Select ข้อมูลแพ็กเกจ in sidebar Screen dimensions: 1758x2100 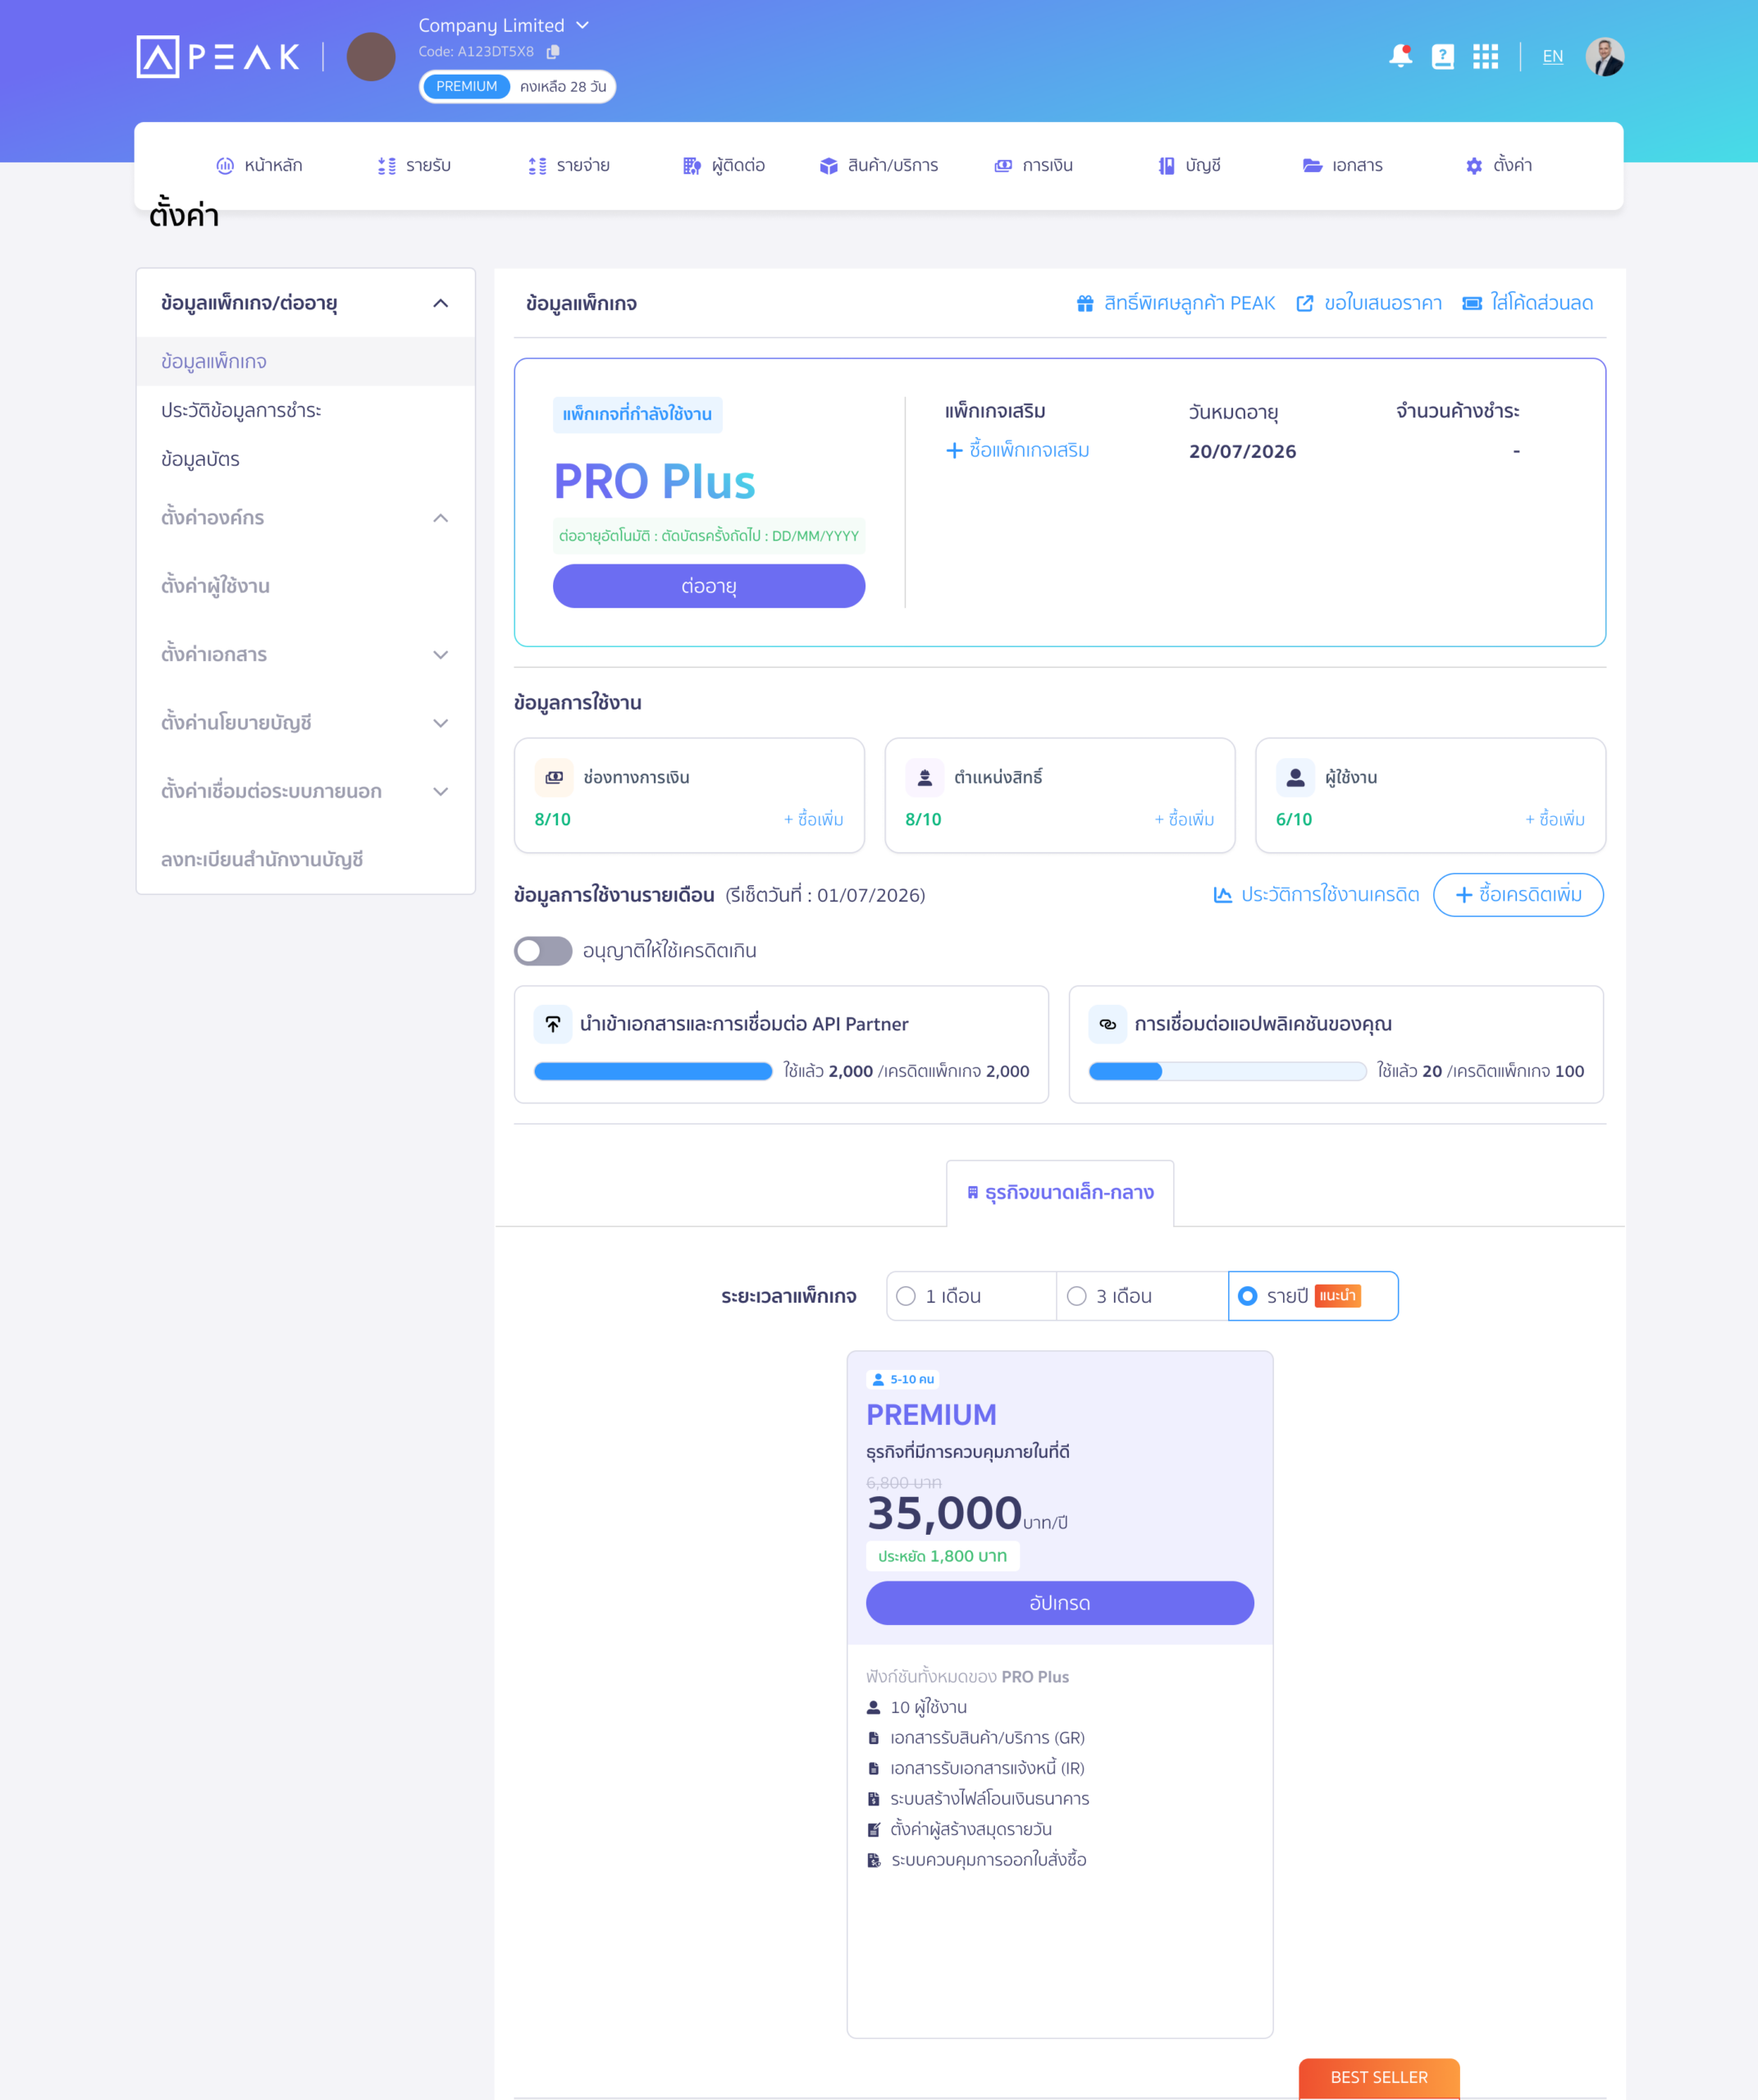coord(305,361)
